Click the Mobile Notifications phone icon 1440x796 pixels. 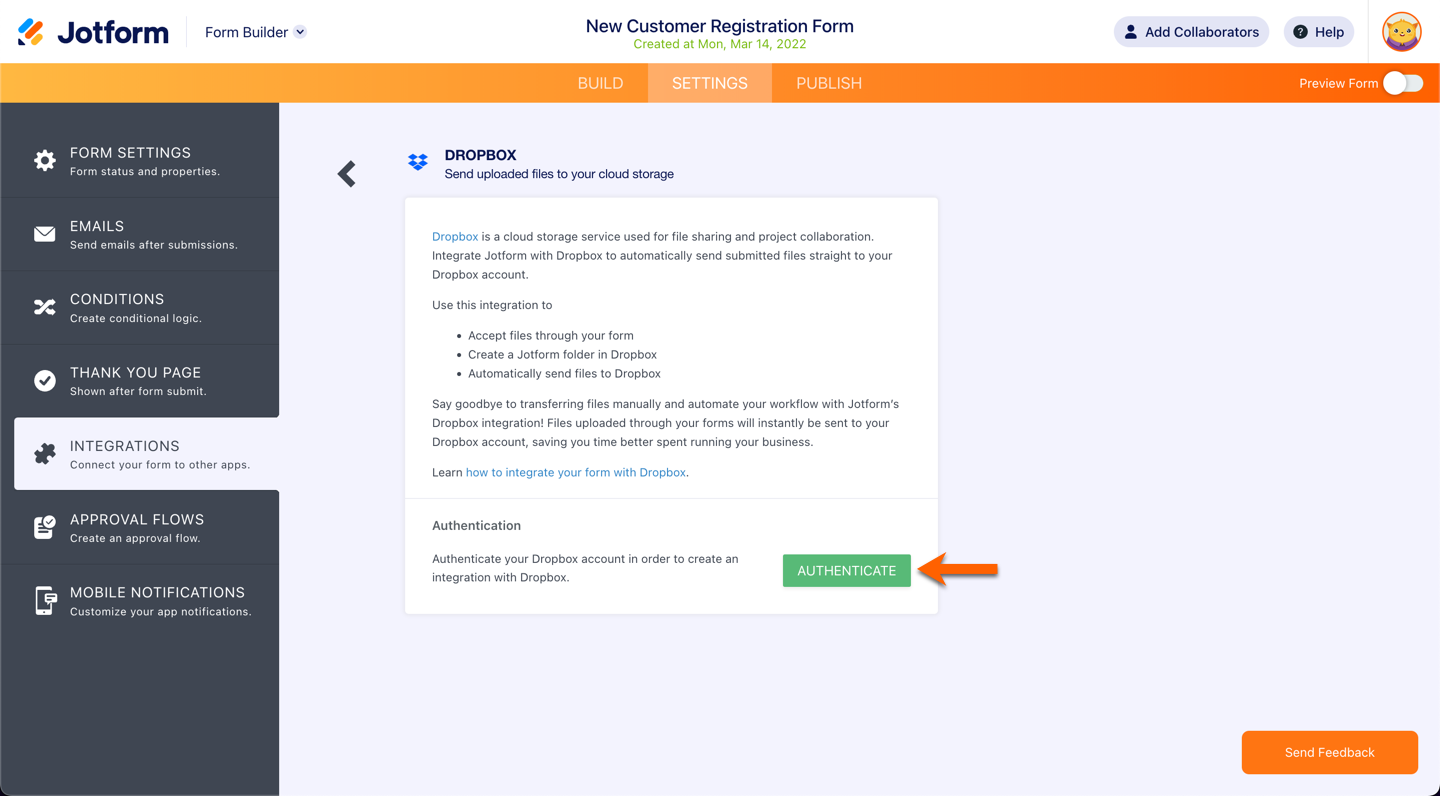coord(45,600)
